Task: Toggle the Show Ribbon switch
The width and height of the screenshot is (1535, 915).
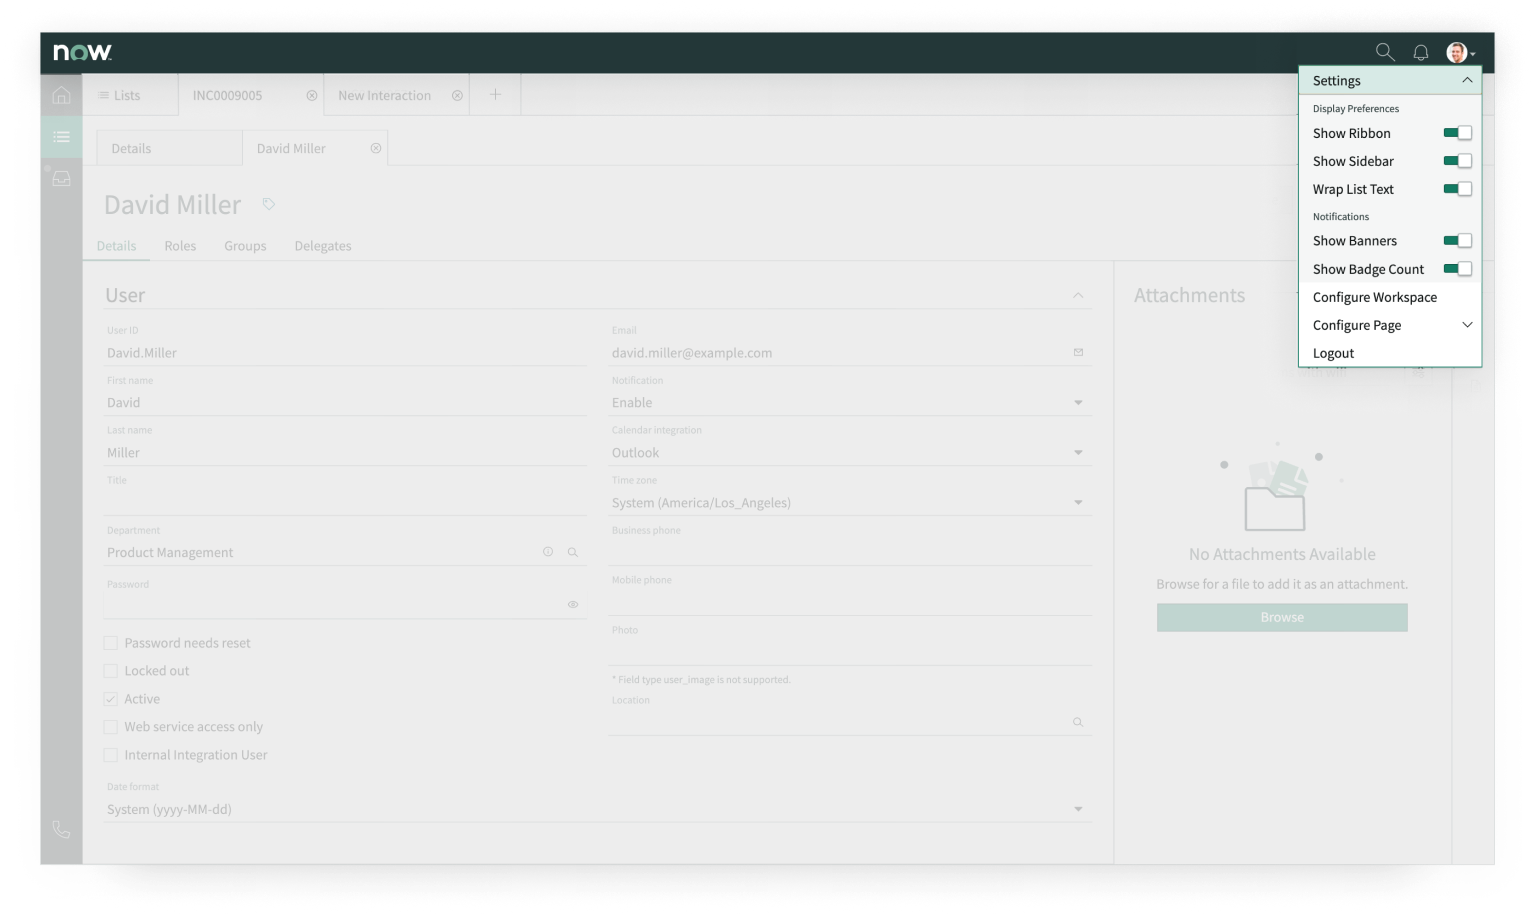Action: (x=1457, y=133)
